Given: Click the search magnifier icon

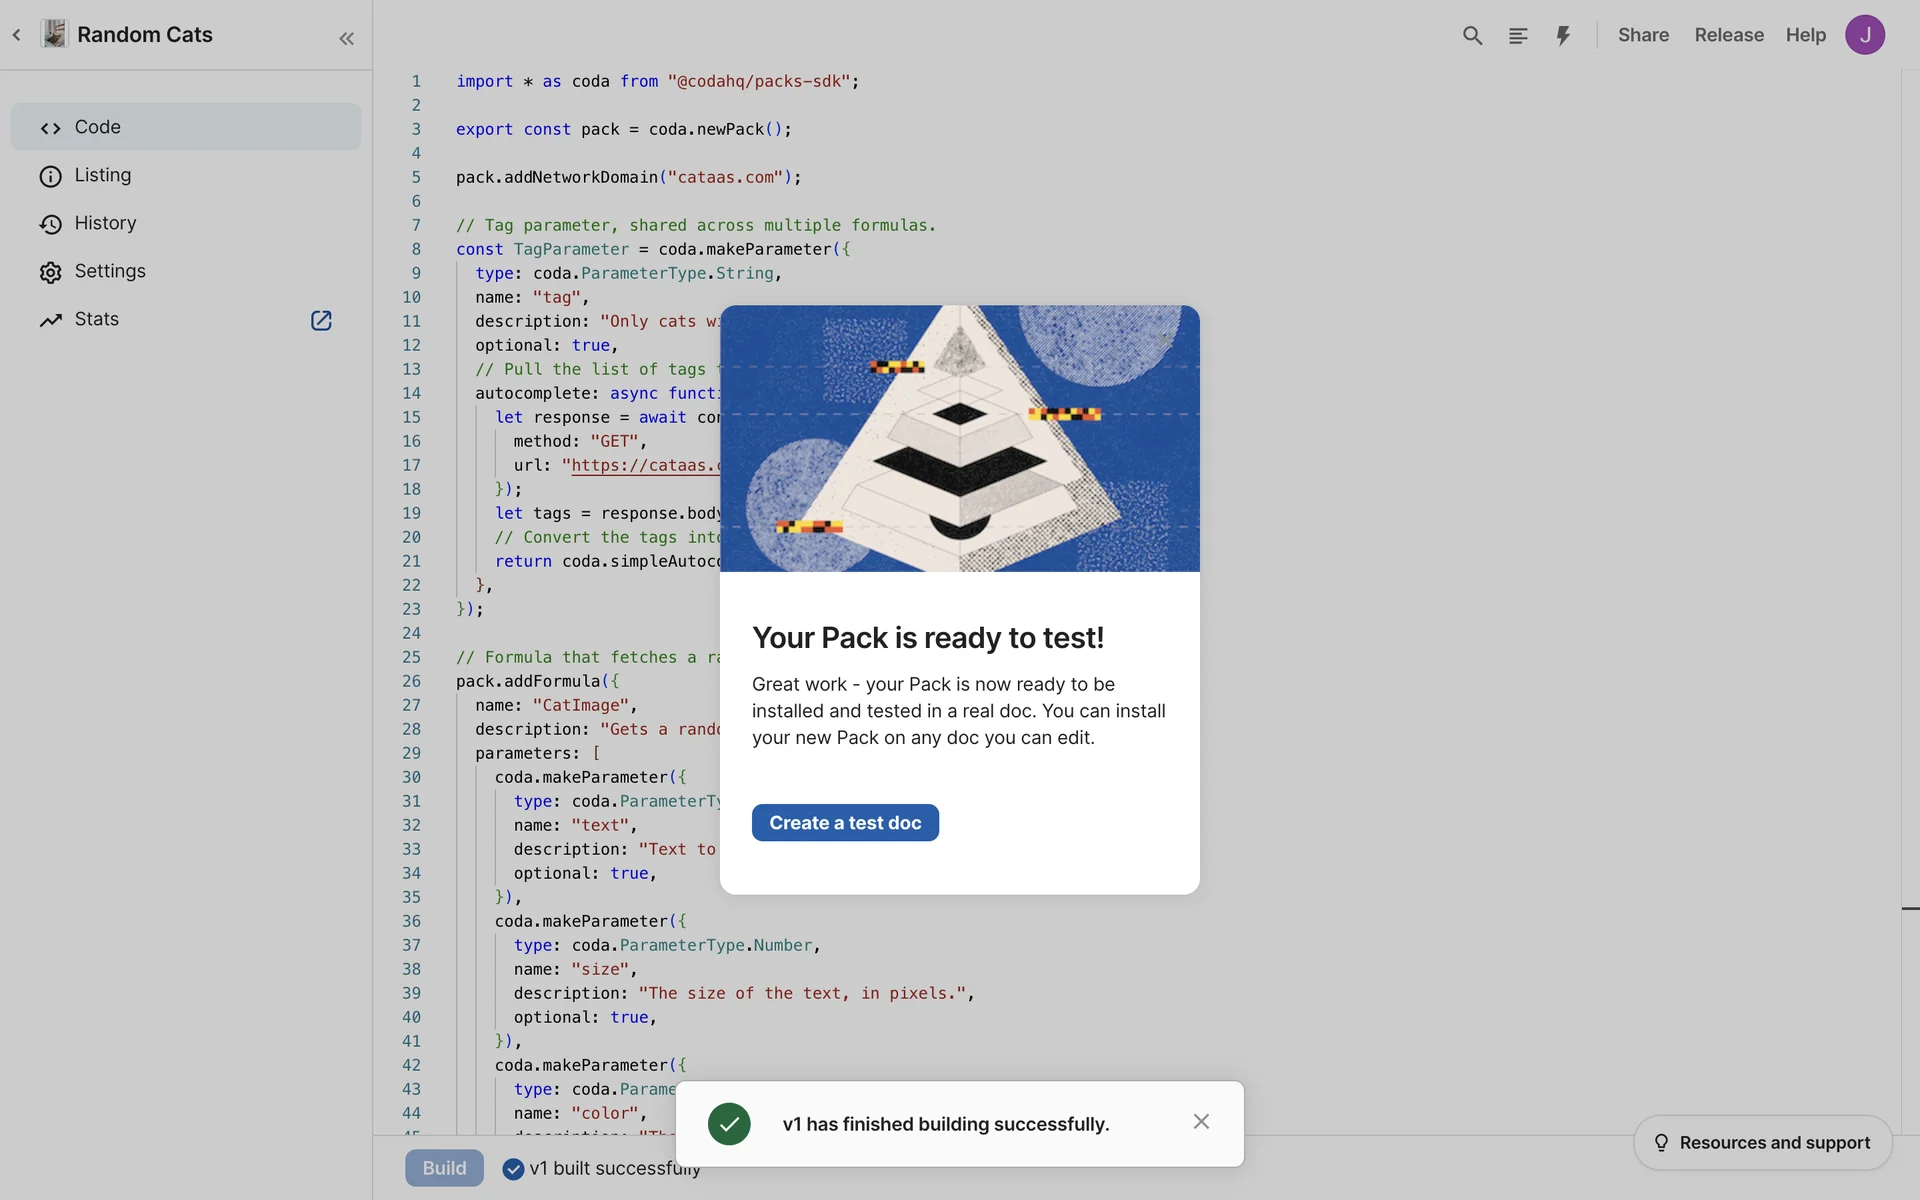Looking at the screenshot, I should (1472, 36).
